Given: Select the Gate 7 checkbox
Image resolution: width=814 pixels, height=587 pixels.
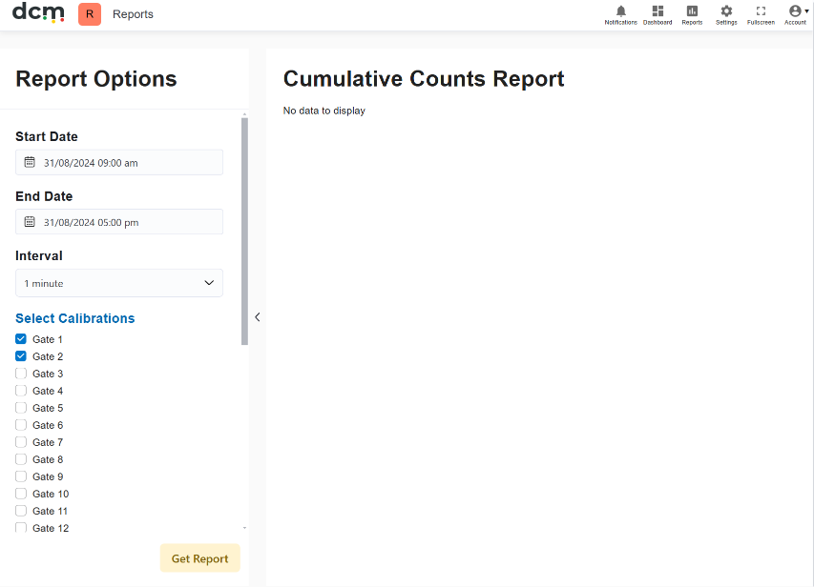Looking at the screenshot, I should point(21,442).
